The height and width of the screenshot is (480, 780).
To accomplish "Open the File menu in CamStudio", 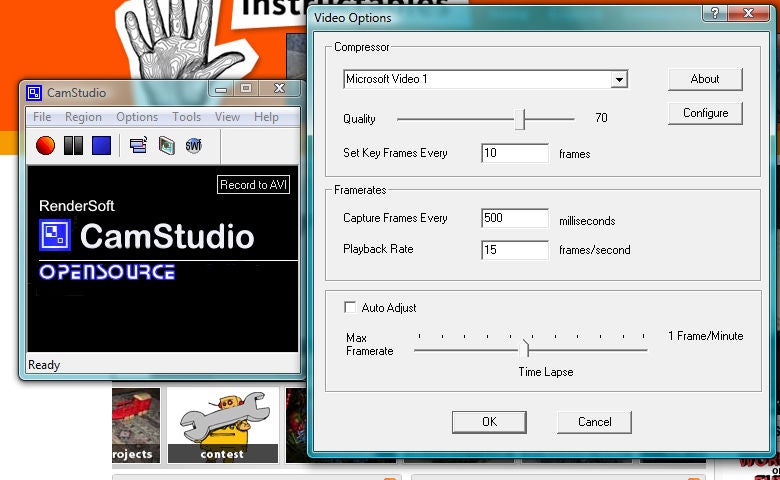I will coord(42,117).
